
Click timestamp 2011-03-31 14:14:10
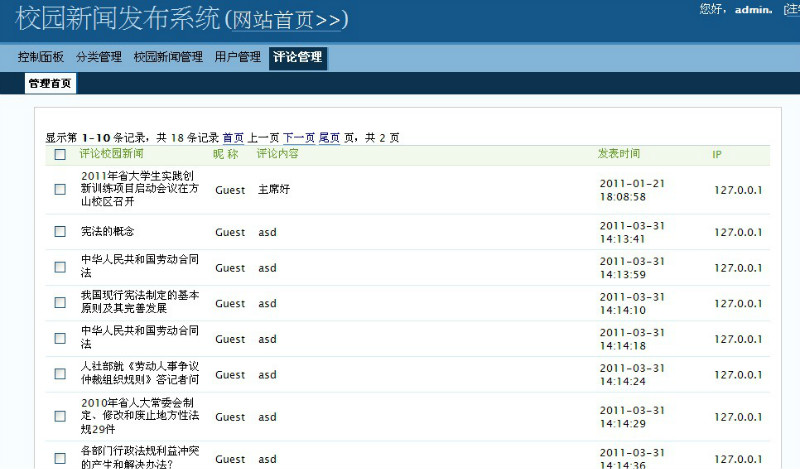(632, 304)
